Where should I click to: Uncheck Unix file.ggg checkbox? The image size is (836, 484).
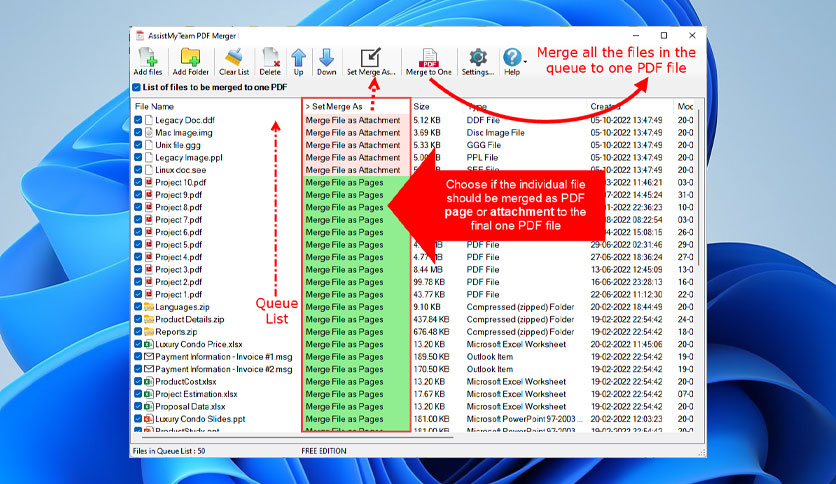pos(138,144)
